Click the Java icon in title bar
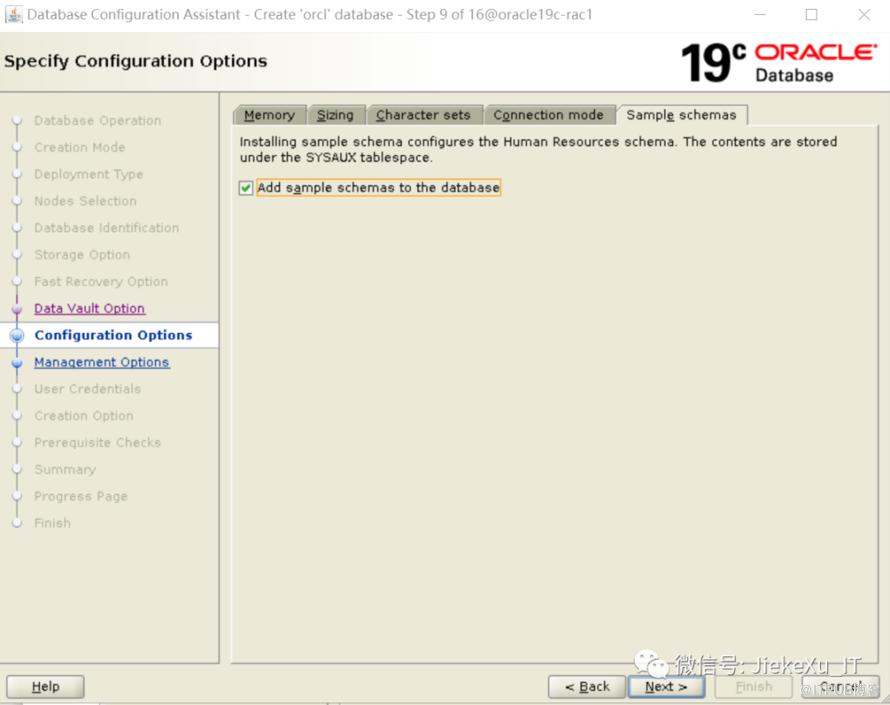The width and height of the screenshot is (890, 705). point(13,14)
